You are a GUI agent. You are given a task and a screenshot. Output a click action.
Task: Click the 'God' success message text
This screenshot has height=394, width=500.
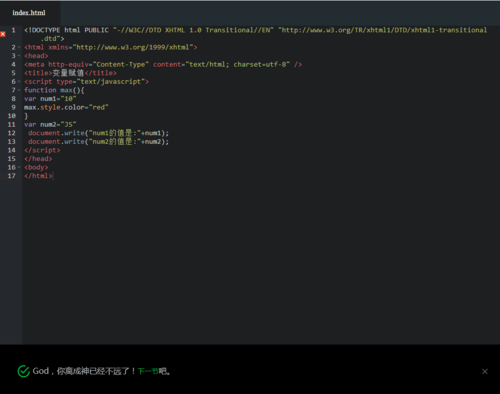tap(102, 371)
